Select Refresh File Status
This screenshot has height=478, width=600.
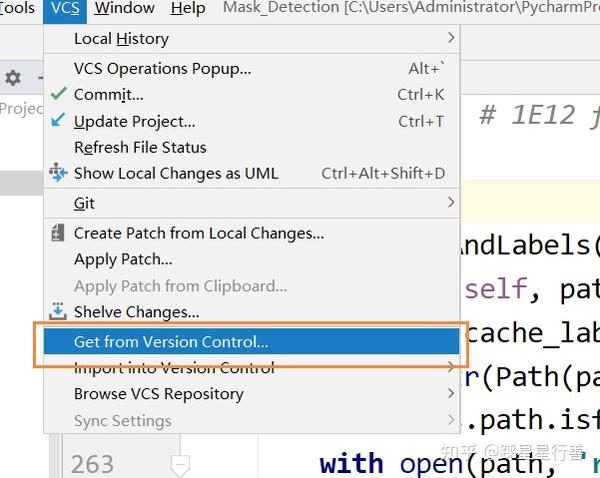(140, 147)
